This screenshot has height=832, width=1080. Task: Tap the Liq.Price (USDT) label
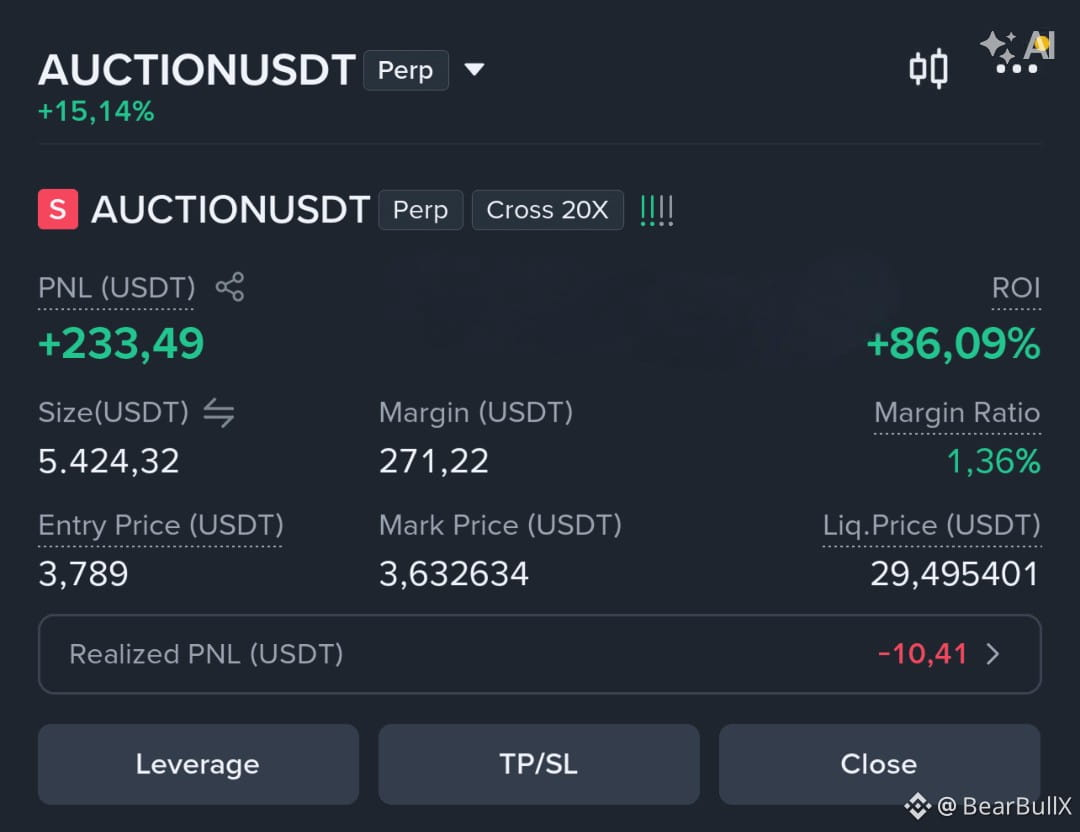[931, 526]
